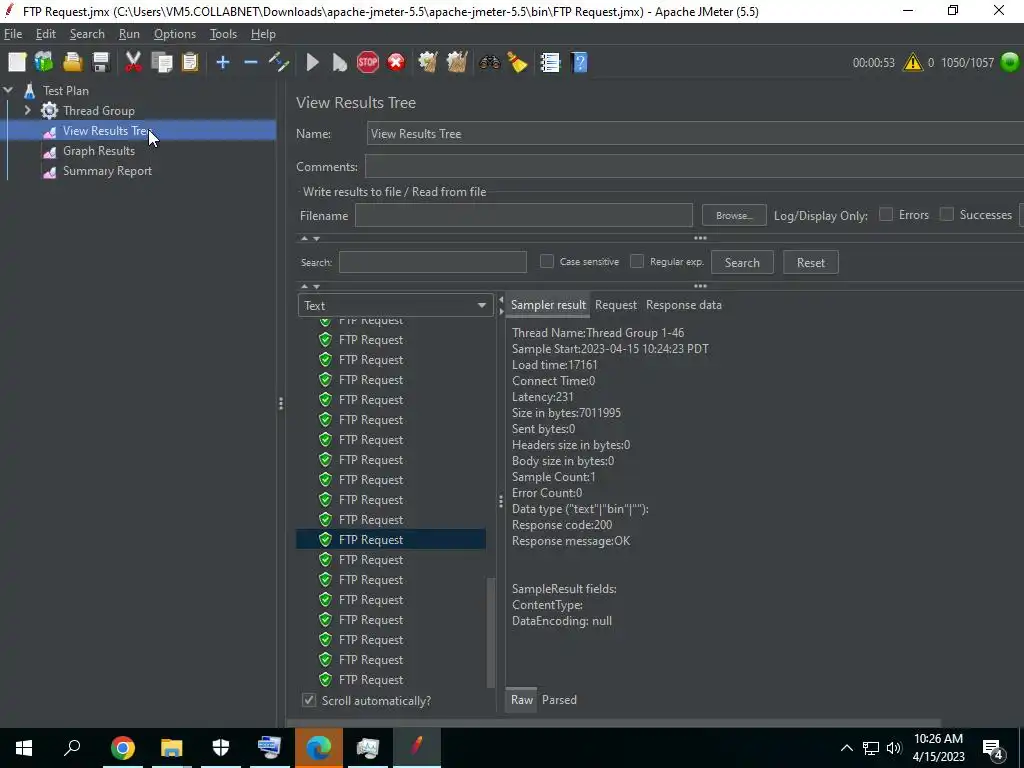Screen dimensions: 1024x768
Task: Click the warning triangle log icon
Action: point(912,63)
